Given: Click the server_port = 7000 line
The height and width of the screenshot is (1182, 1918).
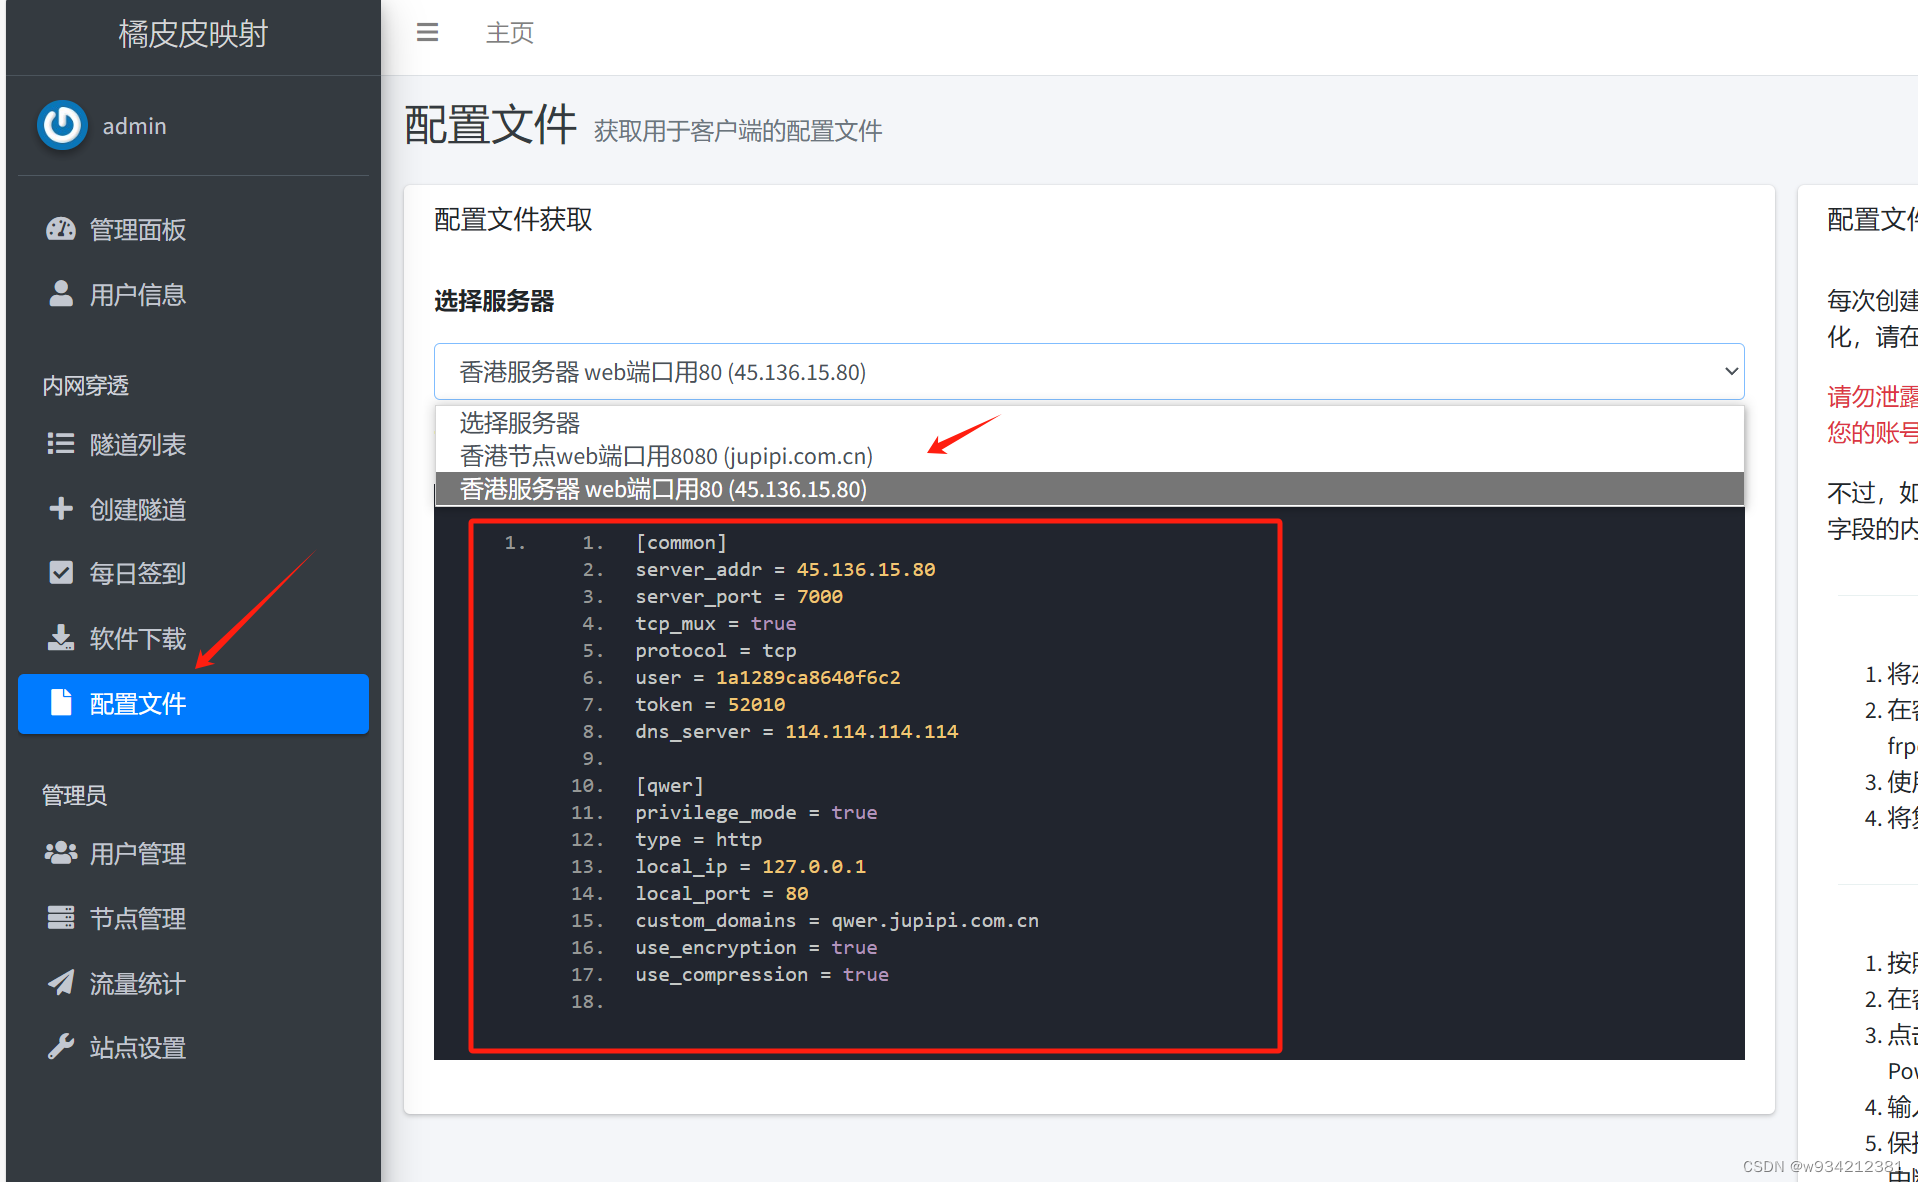Looking at the screenshot, I should pyautogui.click(x=739, y=596).
